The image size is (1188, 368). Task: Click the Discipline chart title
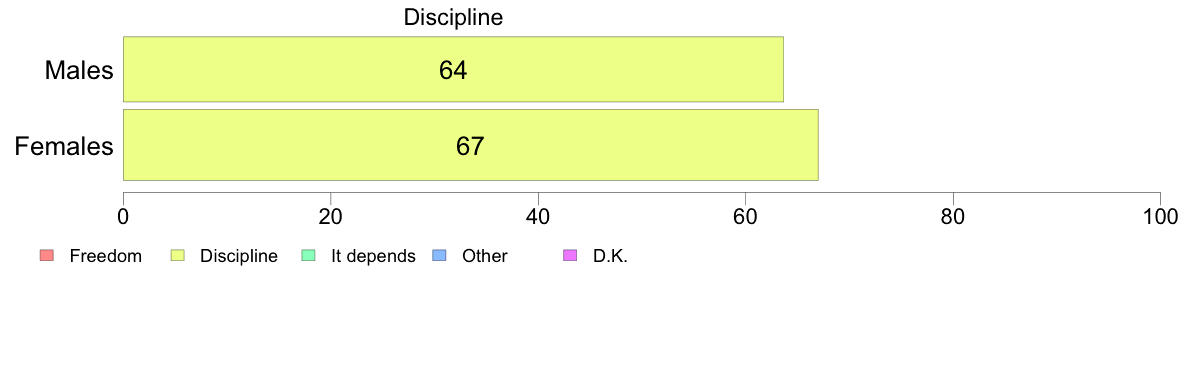pos(453,17)
